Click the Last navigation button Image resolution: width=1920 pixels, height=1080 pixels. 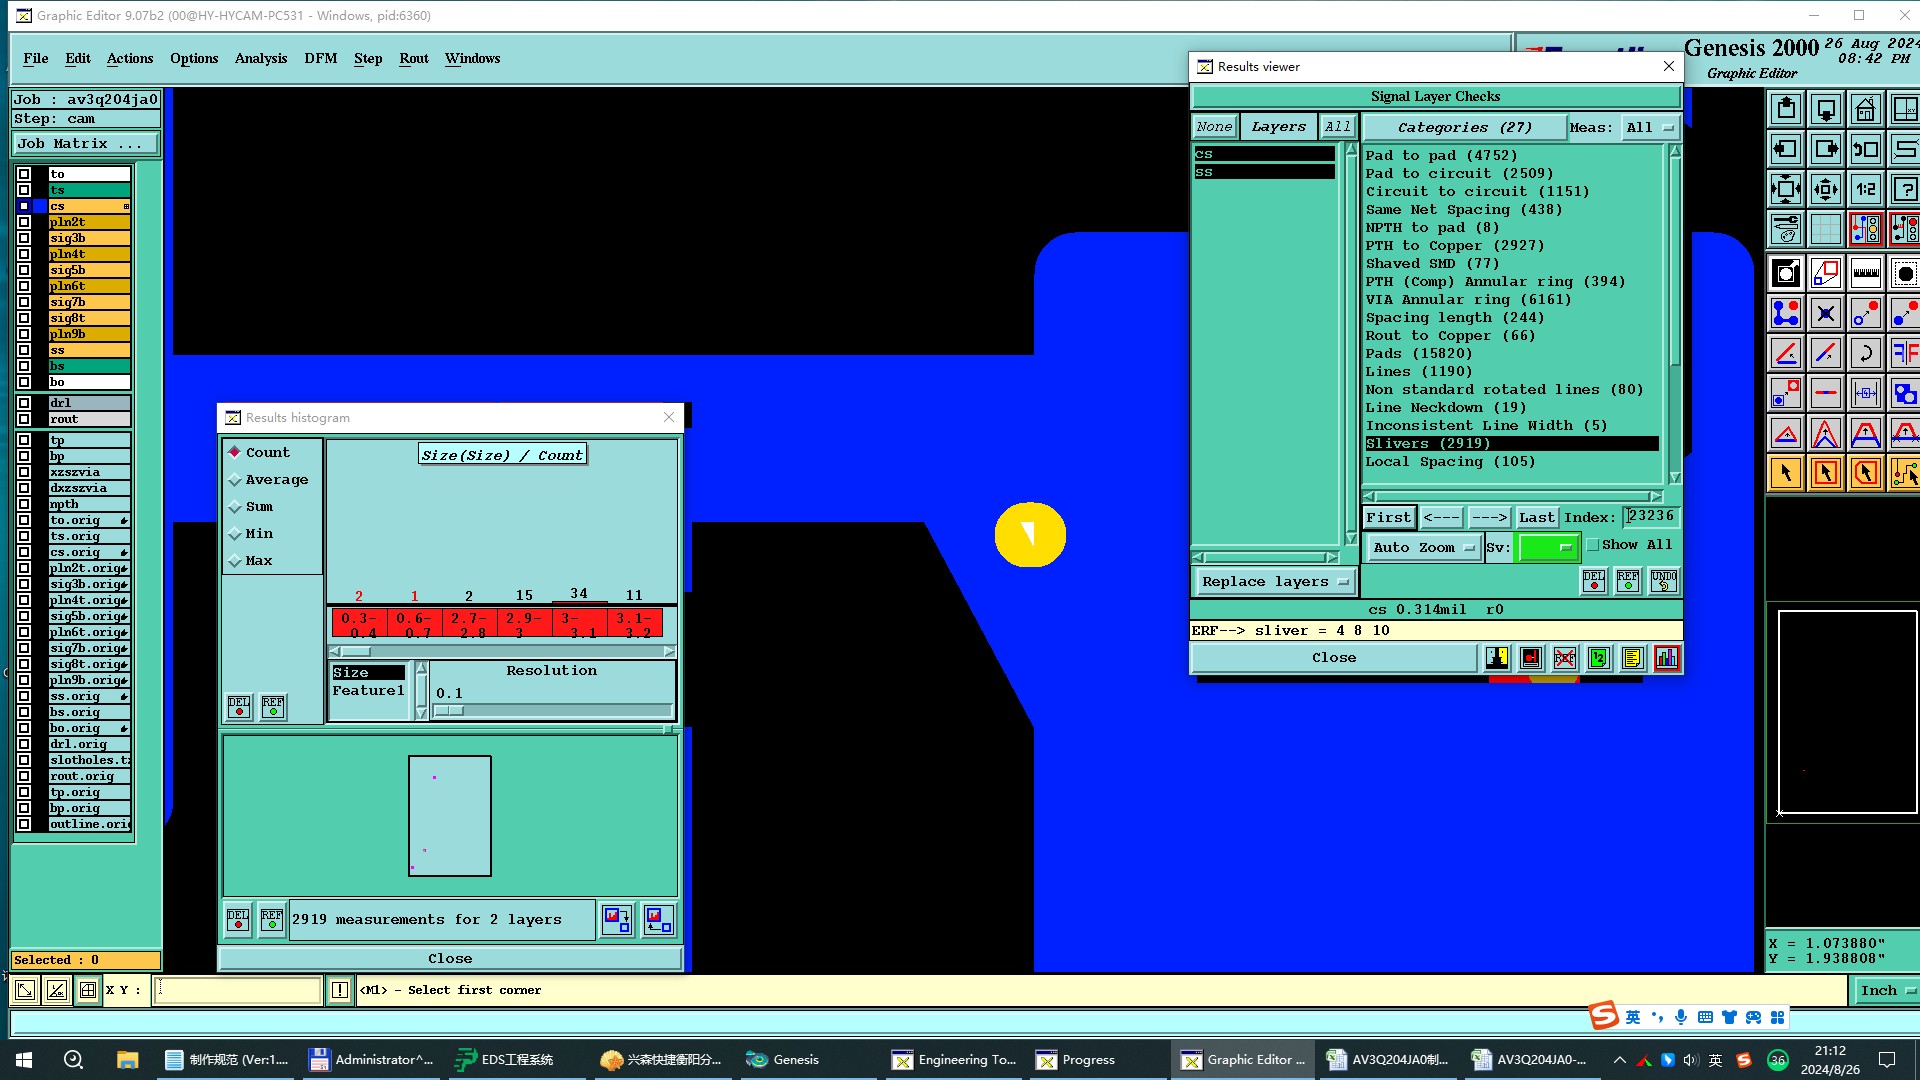pos(1536,517)
